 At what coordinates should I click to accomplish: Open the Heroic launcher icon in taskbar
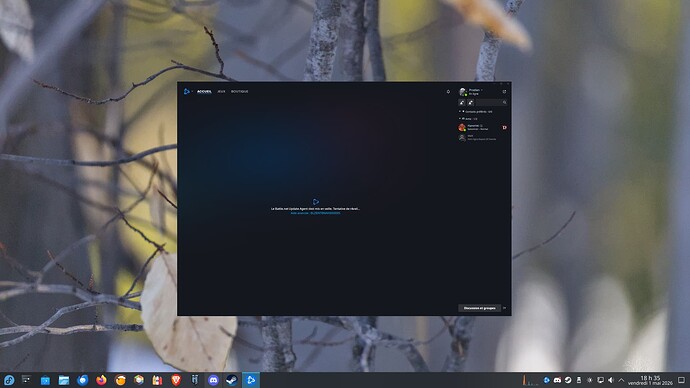click(195, 380)
